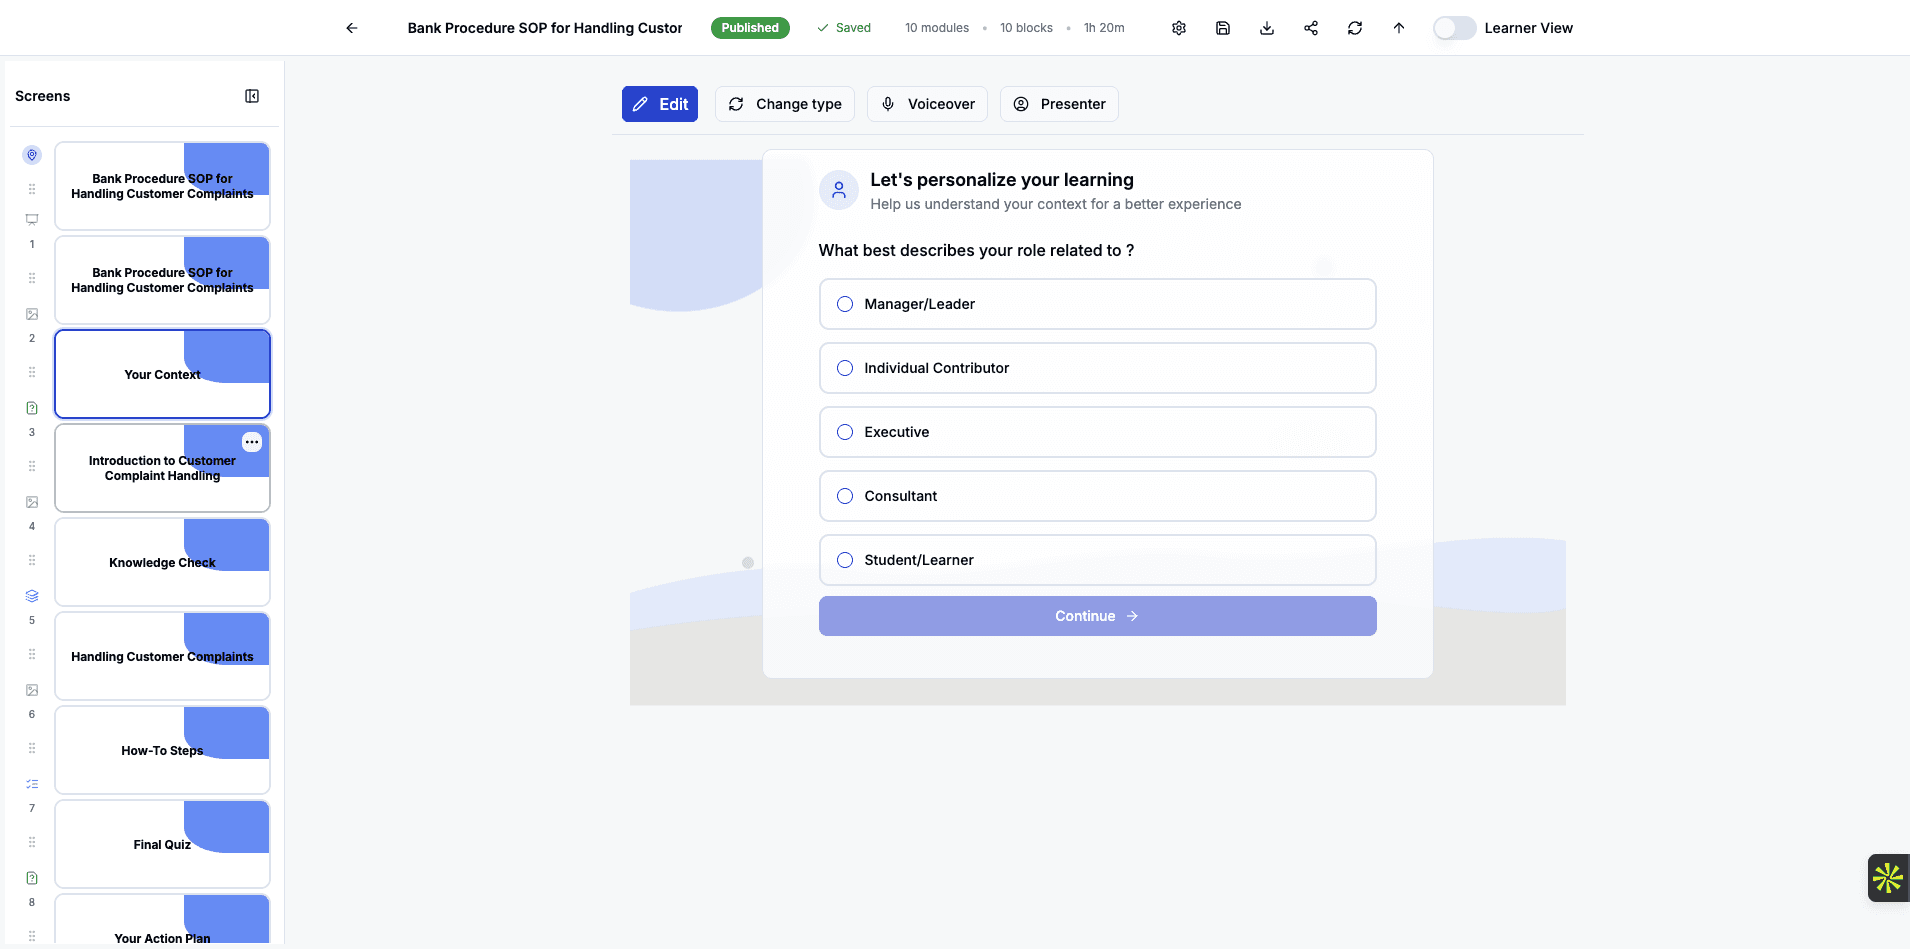Viewport: 1910px width, 949px height.
Task: Select the Executive radio option
Action: click(x=845, y=432)
